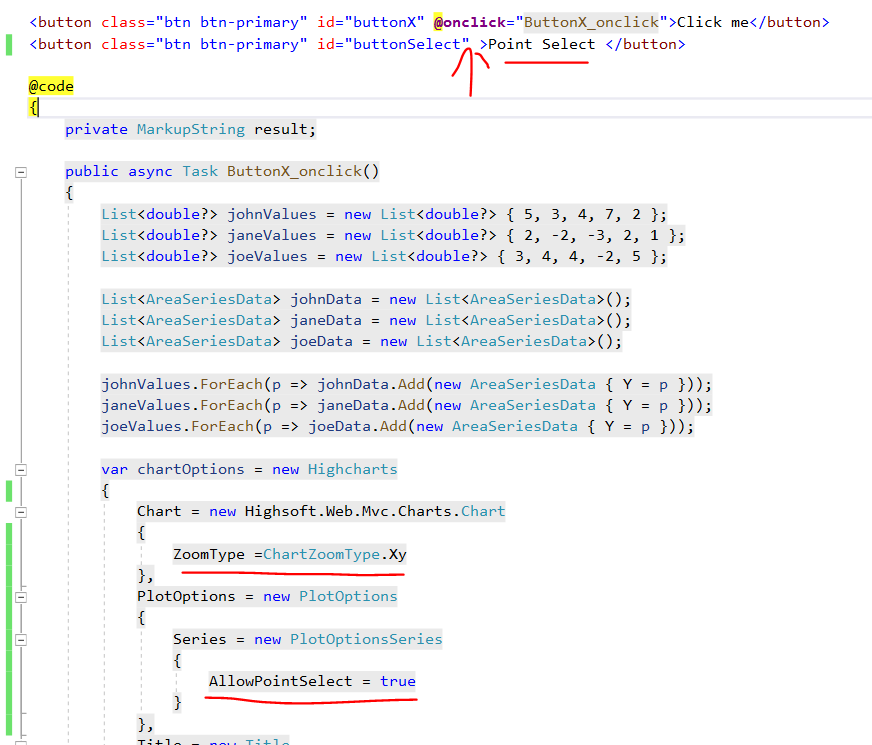Click the green margin bar near chartOptions
This screenshot has height=745, width=872.
pyautogui.click(x=7, y=490)
